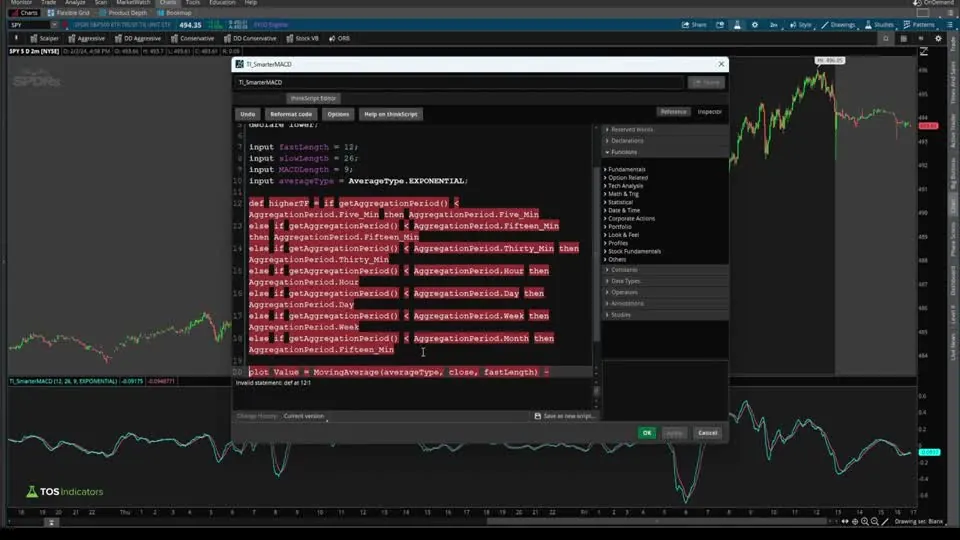Expand the Declarations section

(x=665, y=141)
